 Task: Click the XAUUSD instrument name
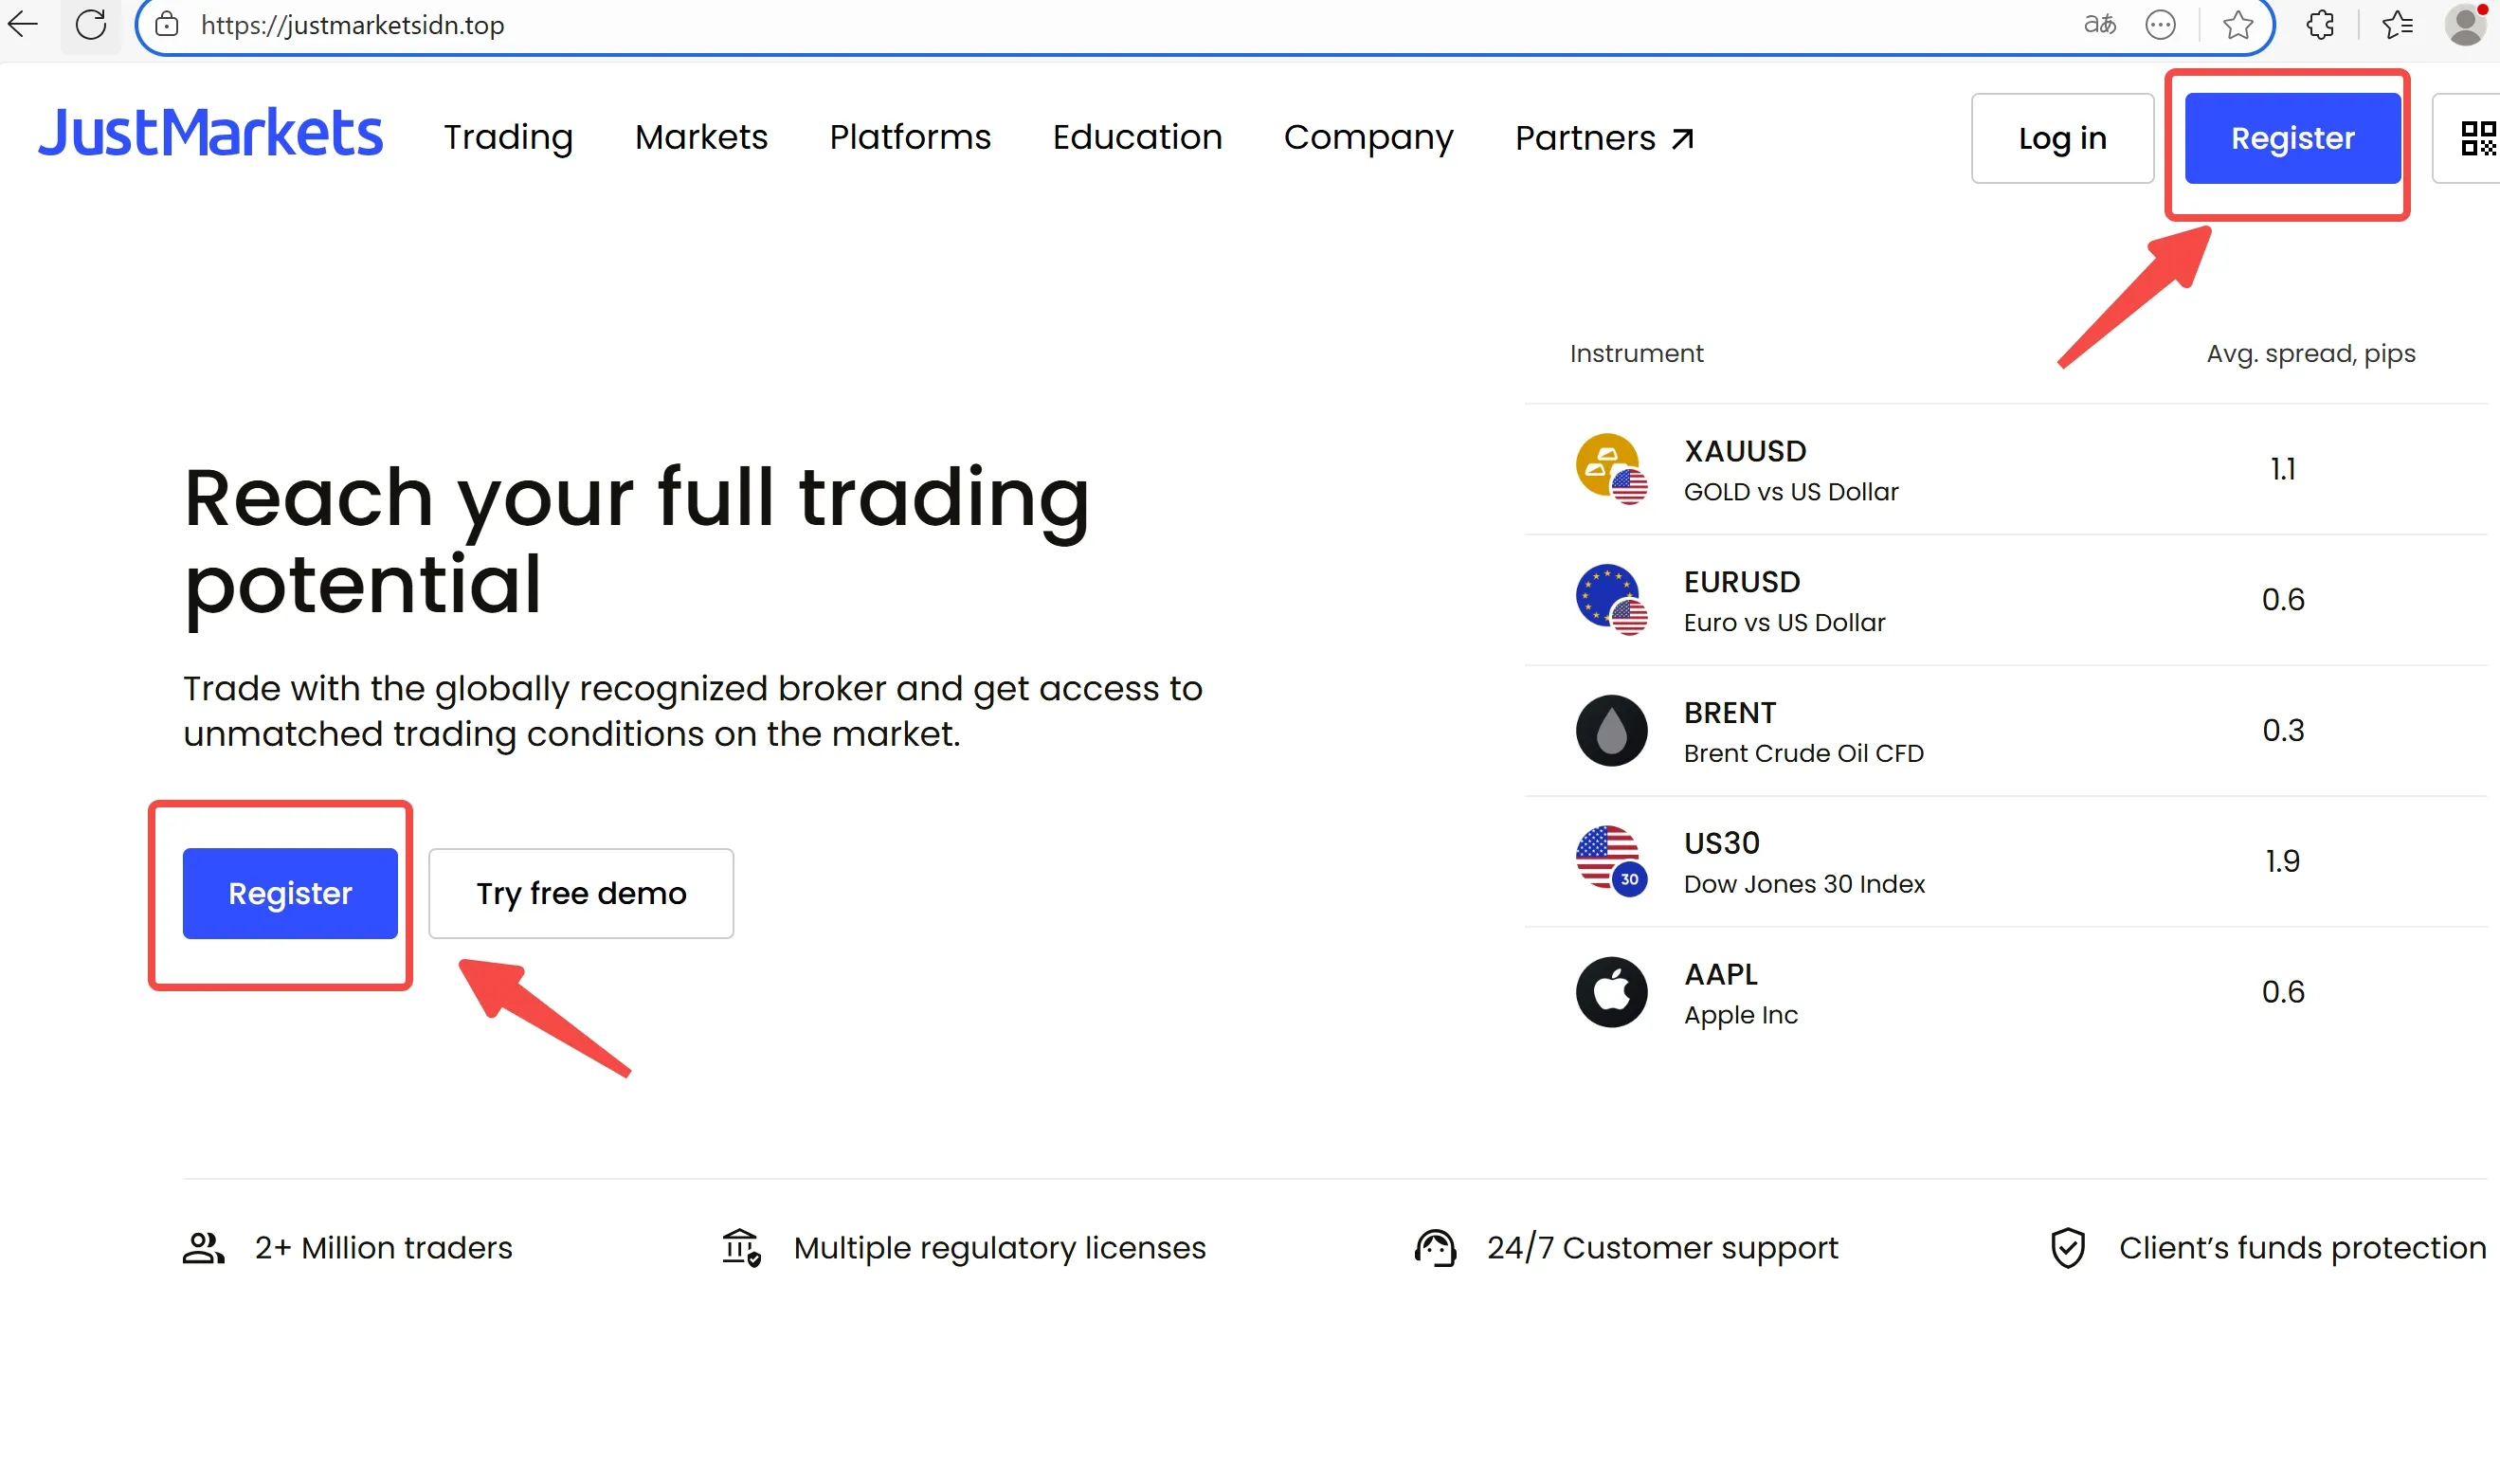point(1745,451)
